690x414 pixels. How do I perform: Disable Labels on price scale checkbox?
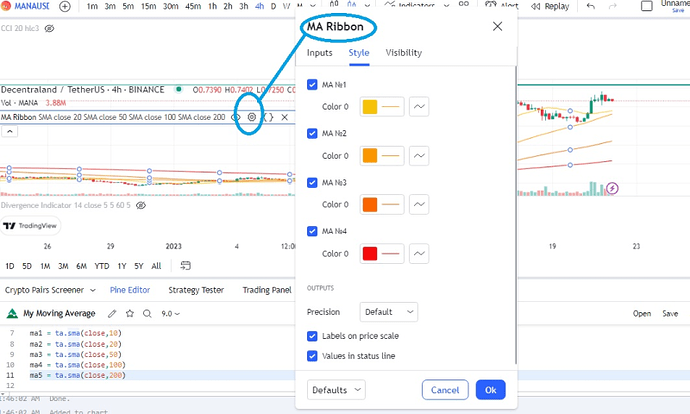(313, 336)
